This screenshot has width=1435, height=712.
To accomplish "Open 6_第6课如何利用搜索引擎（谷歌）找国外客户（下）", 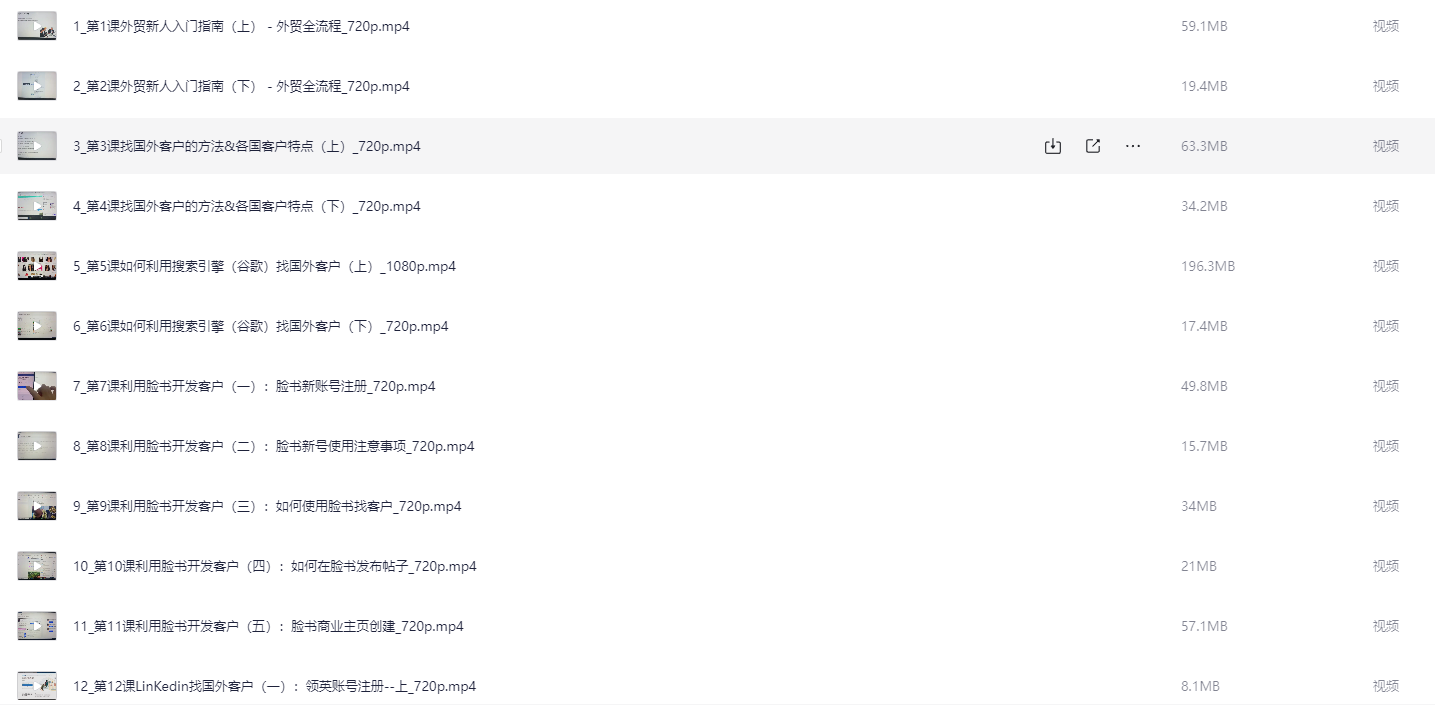I will point(261,326).
